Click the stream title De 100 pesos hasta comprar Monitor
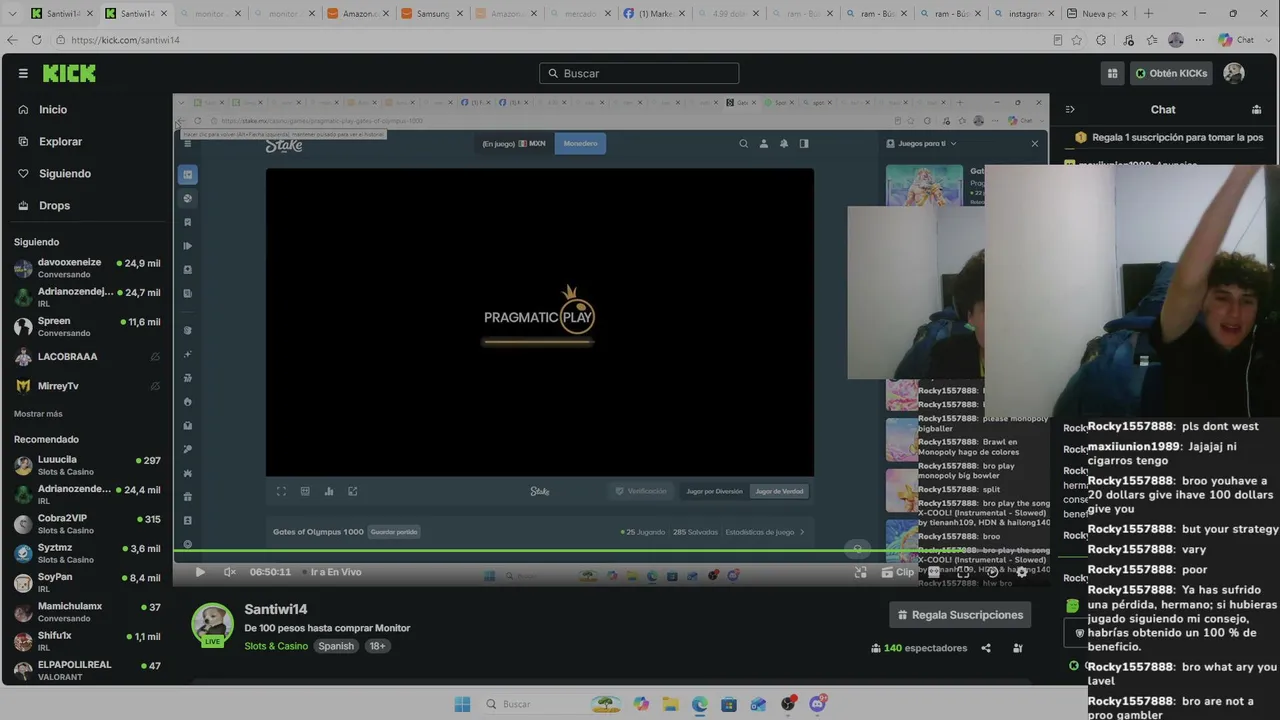Image resolution: width=1280 pixels, height=720 pixels. (x=328, y=628)
